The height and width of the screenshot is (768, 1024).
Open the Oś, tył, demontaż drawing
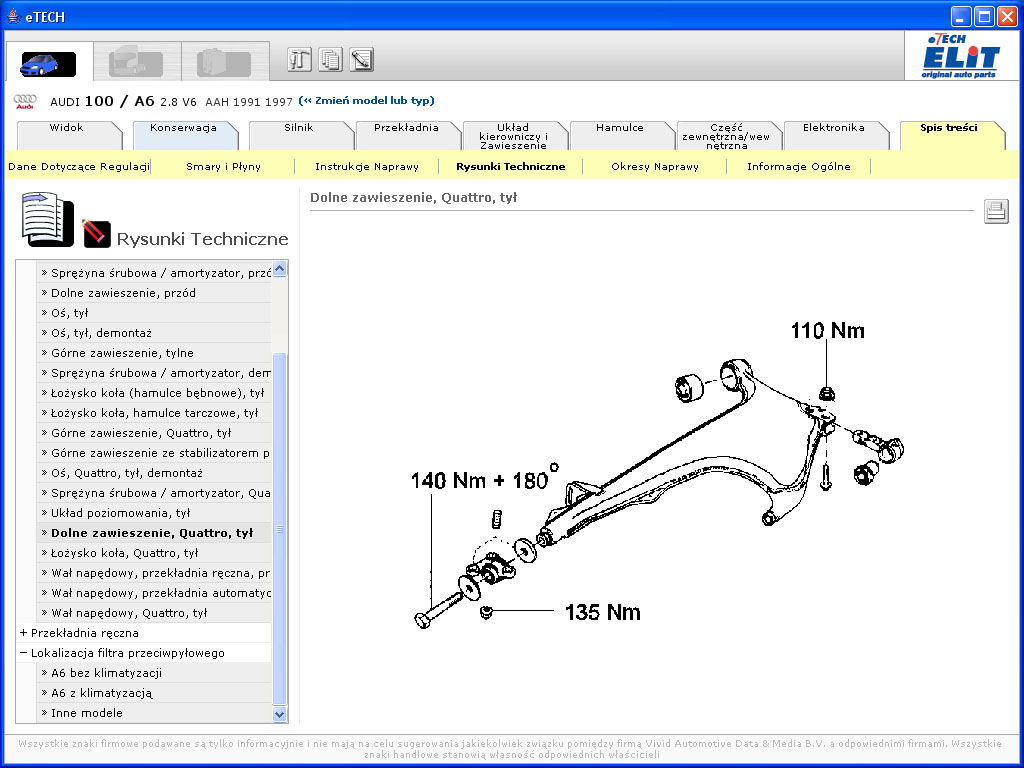154,333
